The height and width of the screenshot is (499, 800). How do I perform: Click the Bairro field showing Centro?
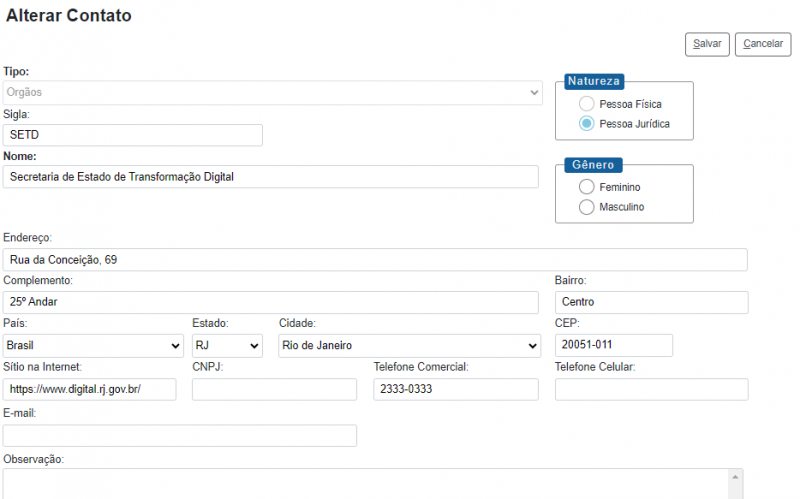[651, 303]
